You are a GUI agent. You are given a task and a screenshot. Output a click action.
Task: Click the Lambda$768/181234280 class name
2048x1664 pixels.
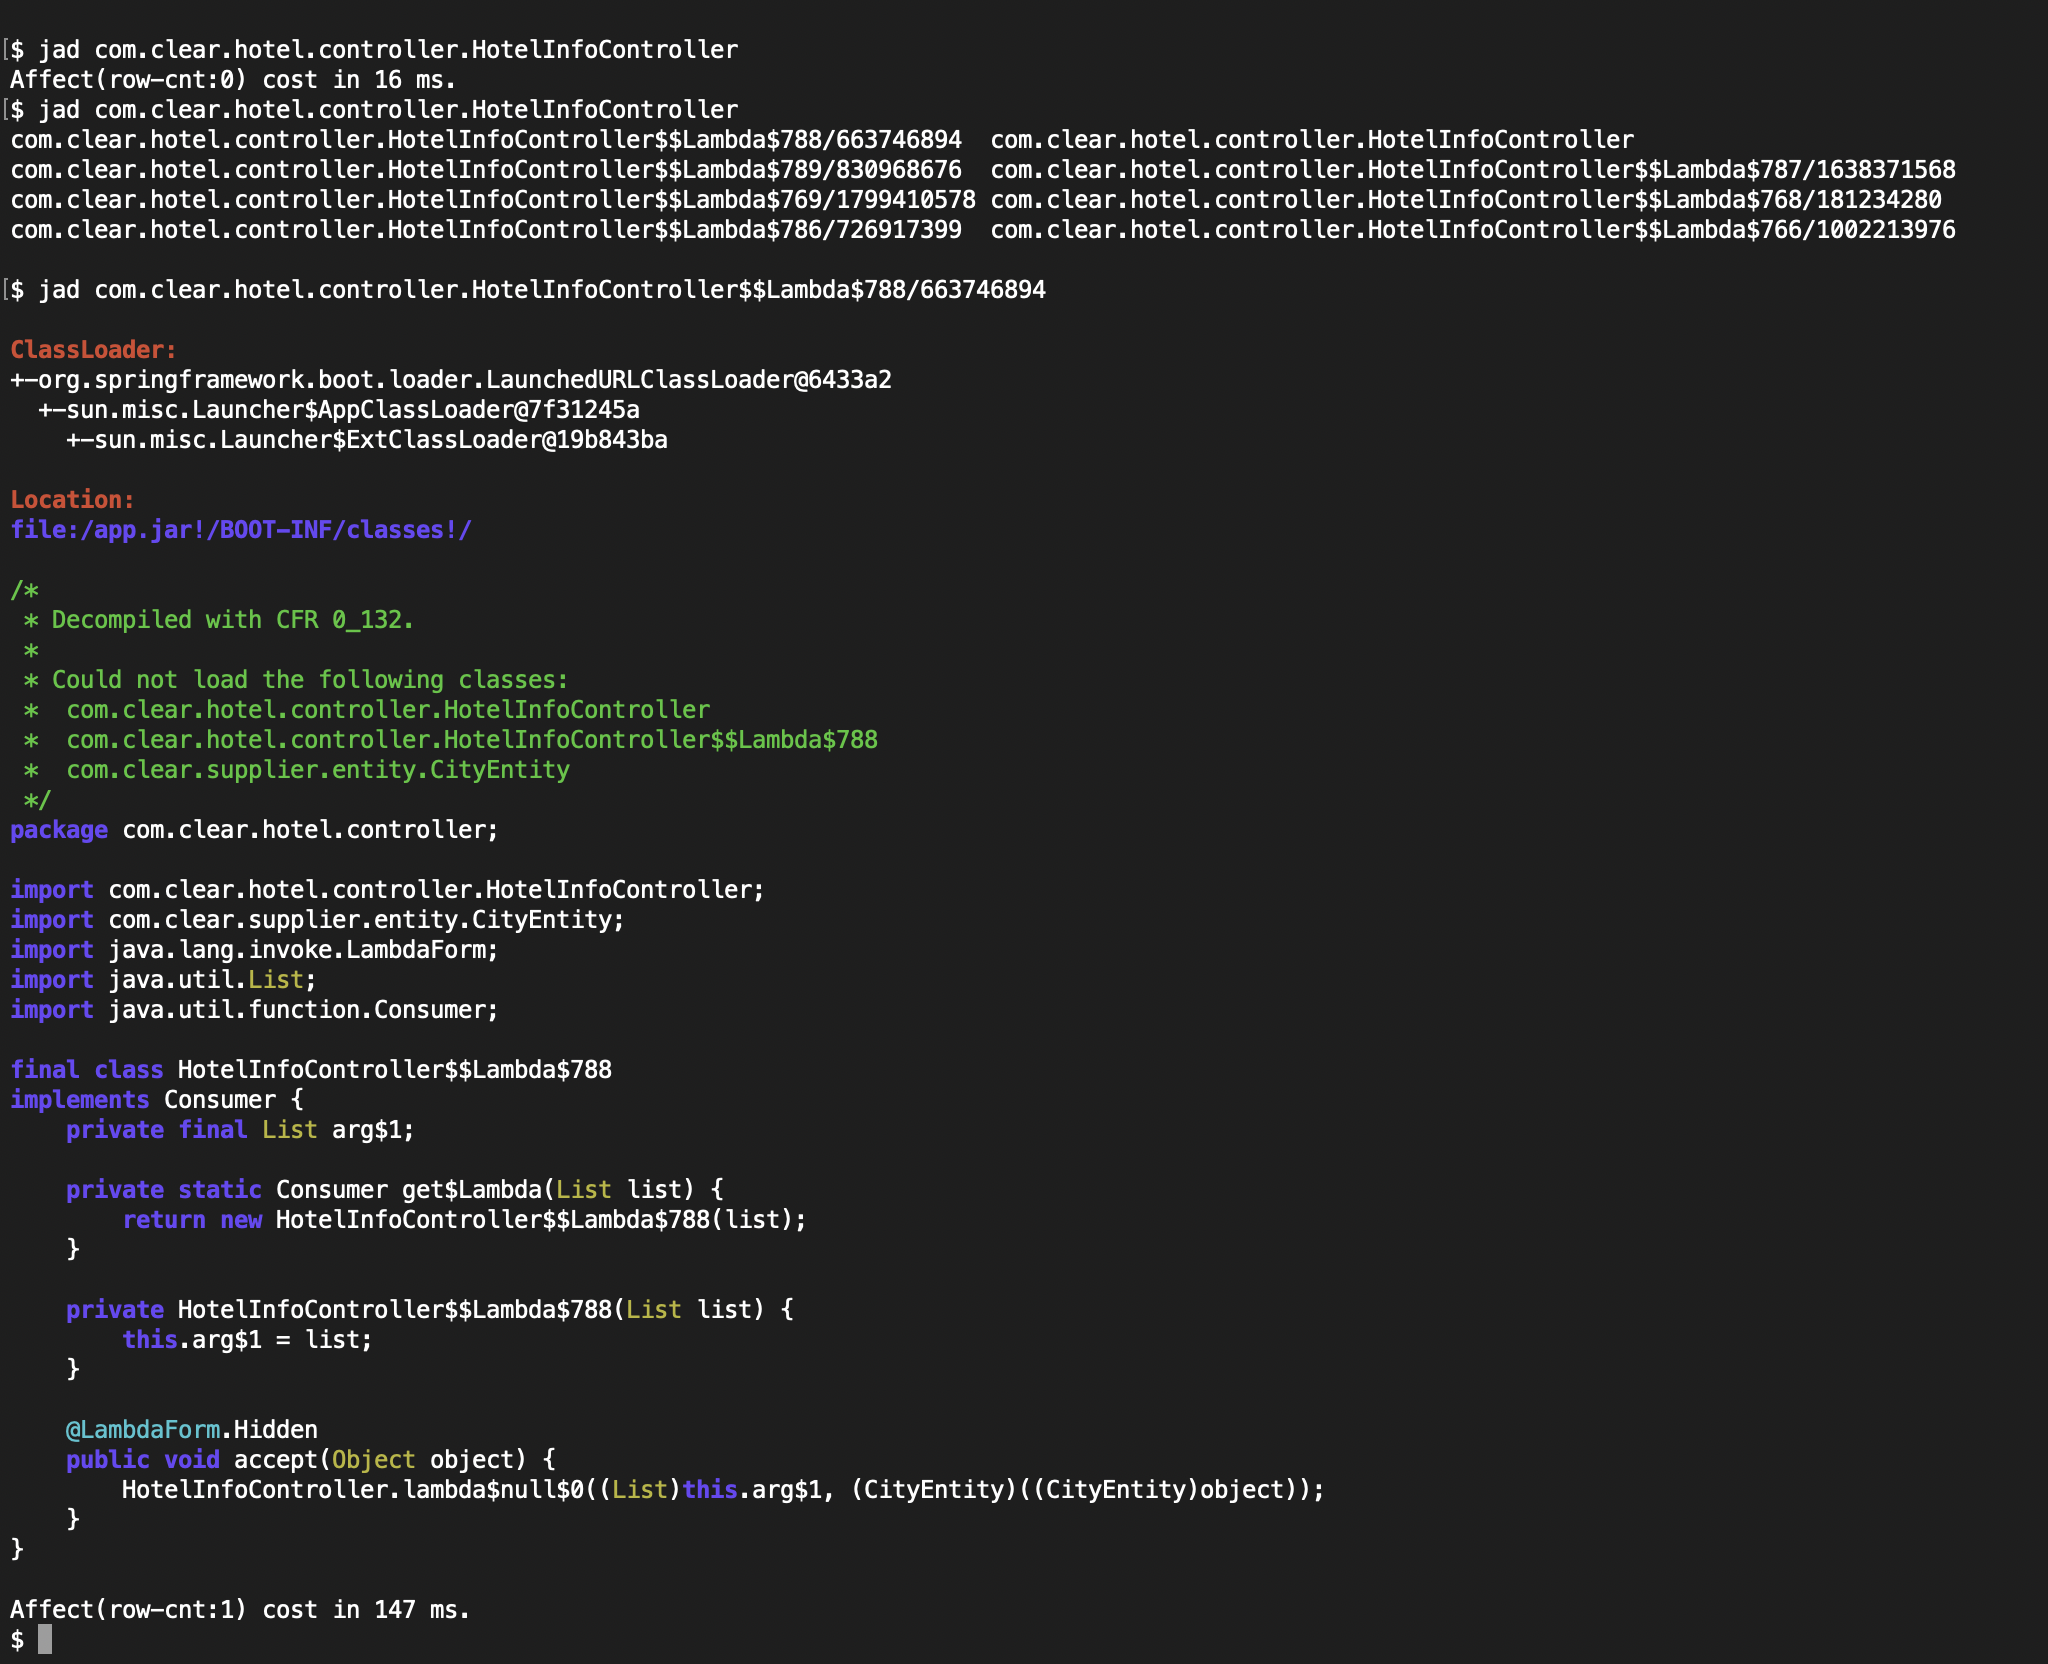tap(1466, 200)
